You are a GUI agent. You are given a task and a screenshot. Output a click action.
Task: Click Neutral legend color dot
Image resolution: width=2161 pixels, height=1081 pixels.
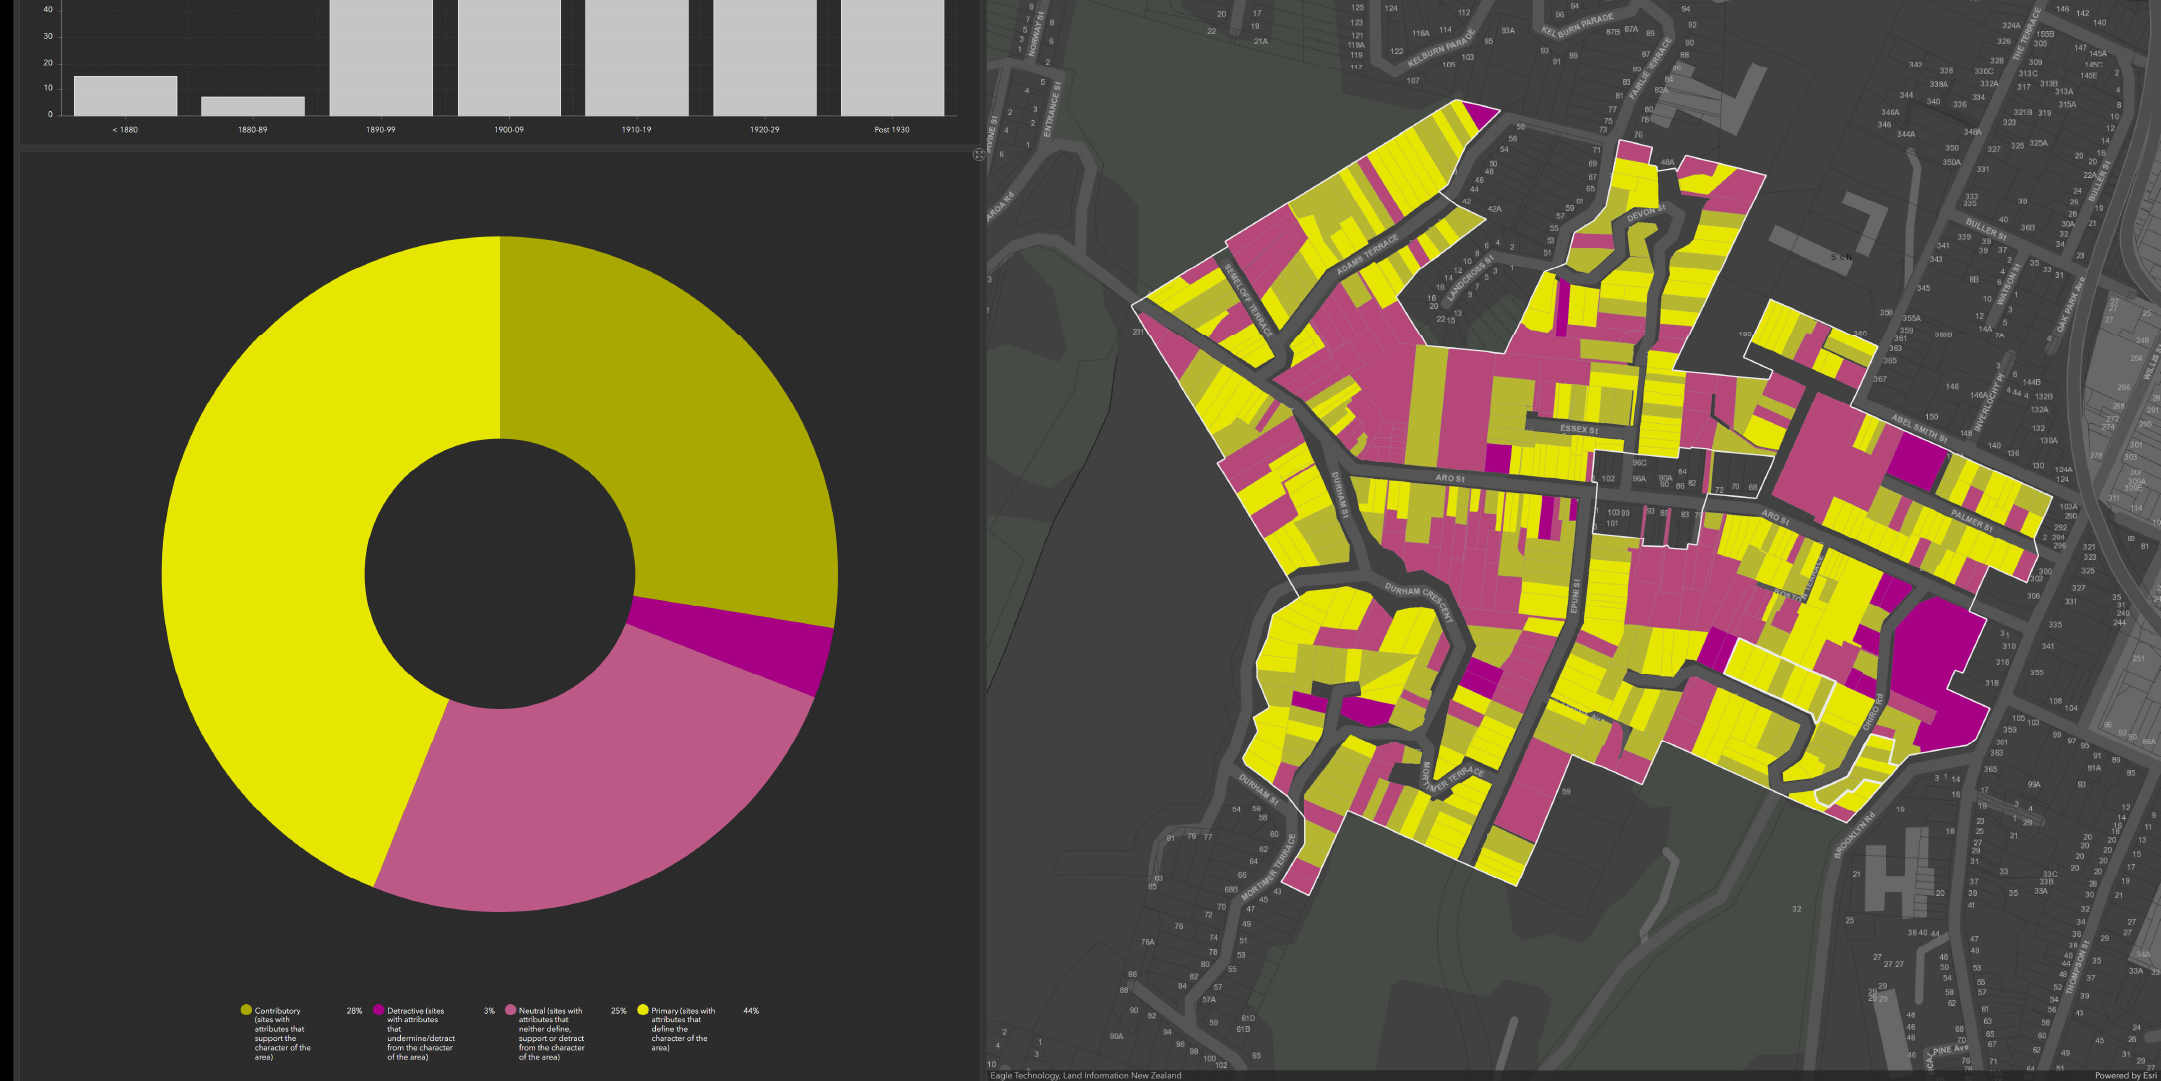510,1010
